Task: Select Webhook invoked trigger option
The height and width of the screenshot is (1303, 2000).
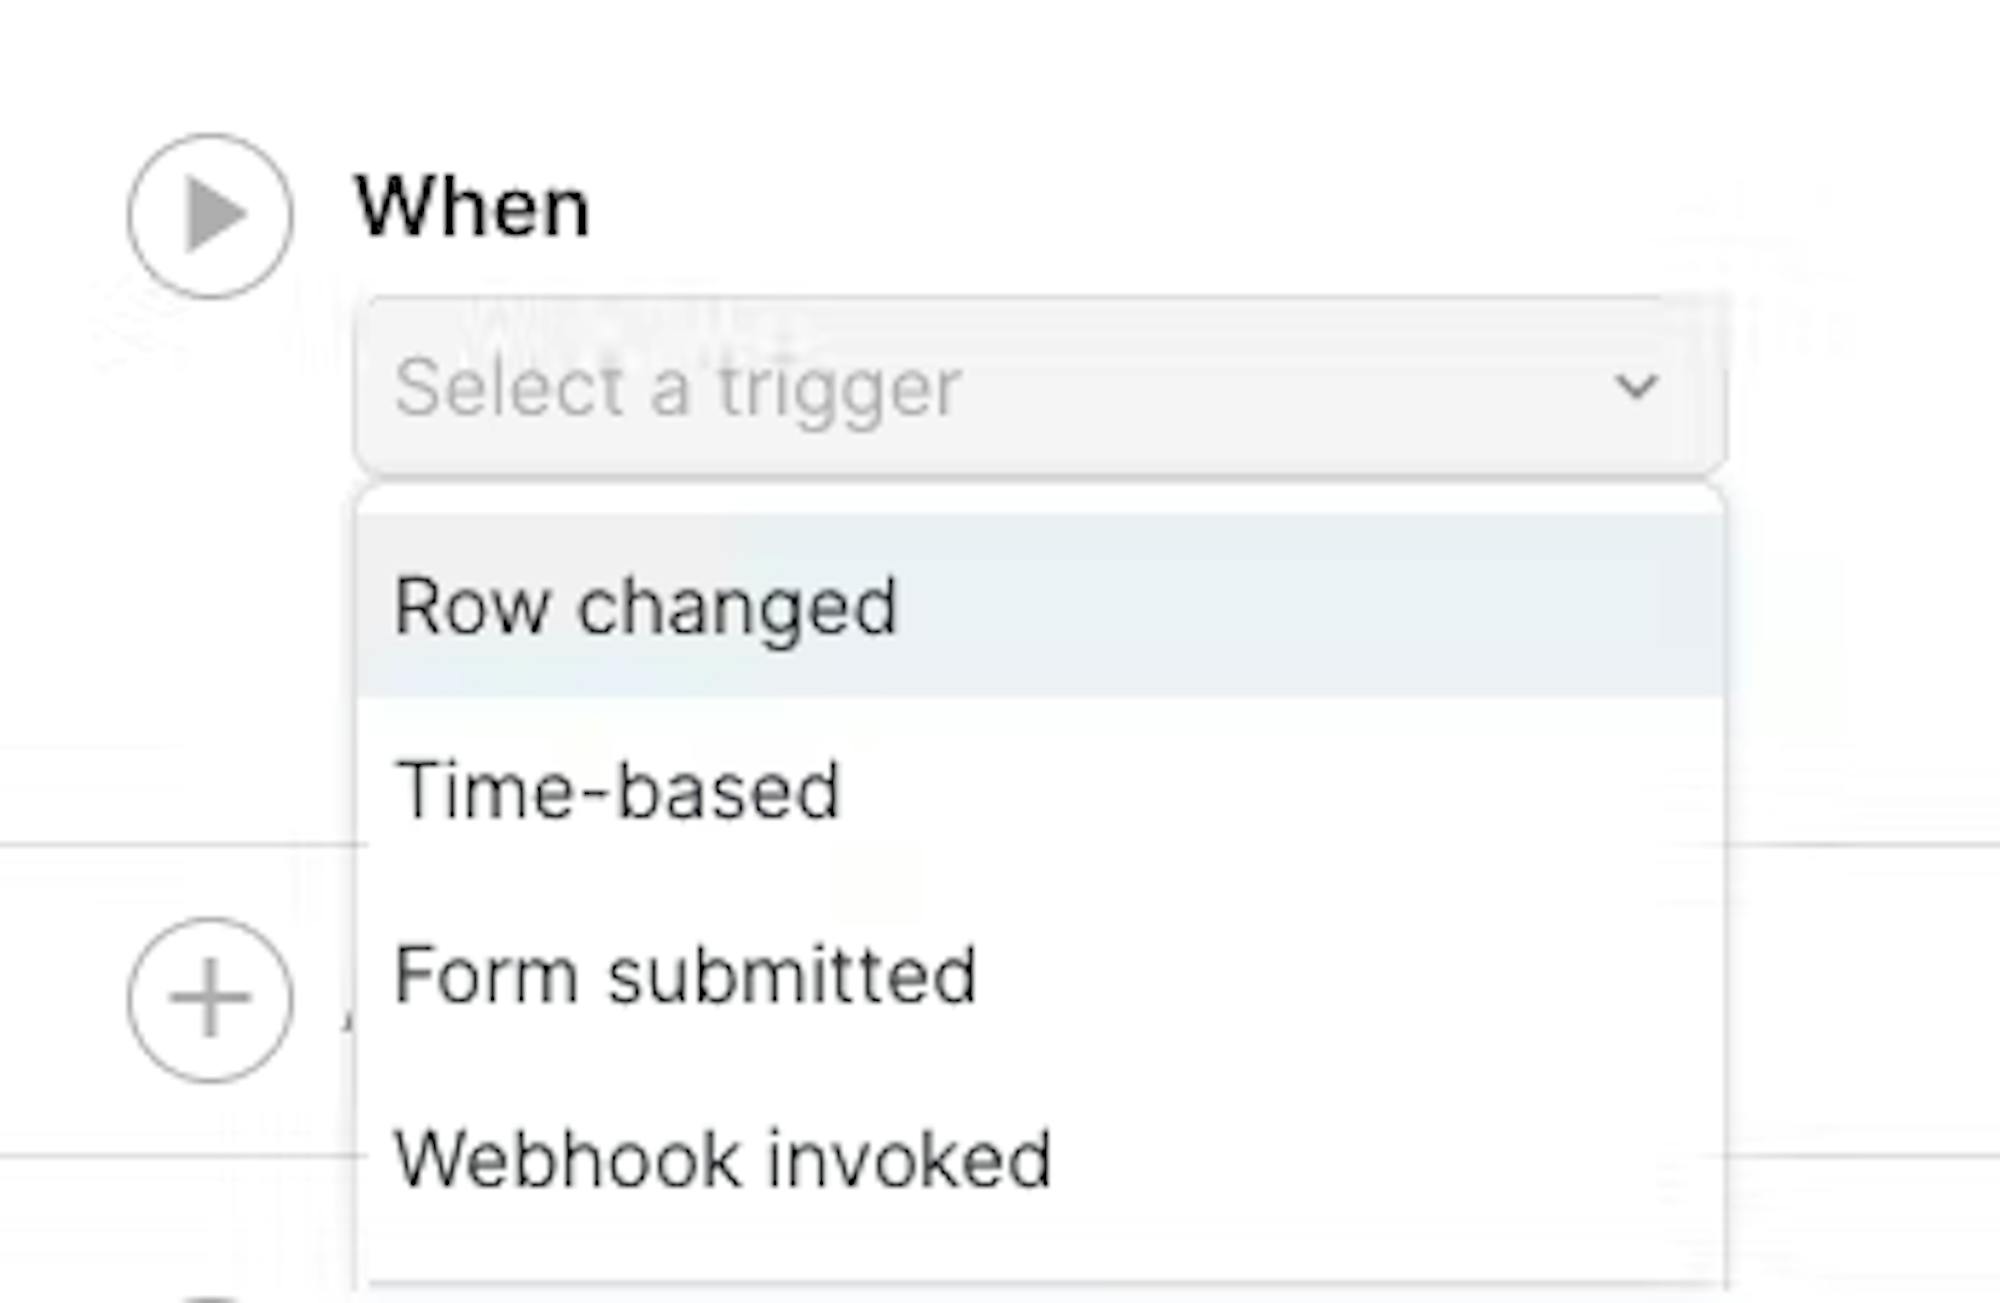Action: (1040, 1160)
